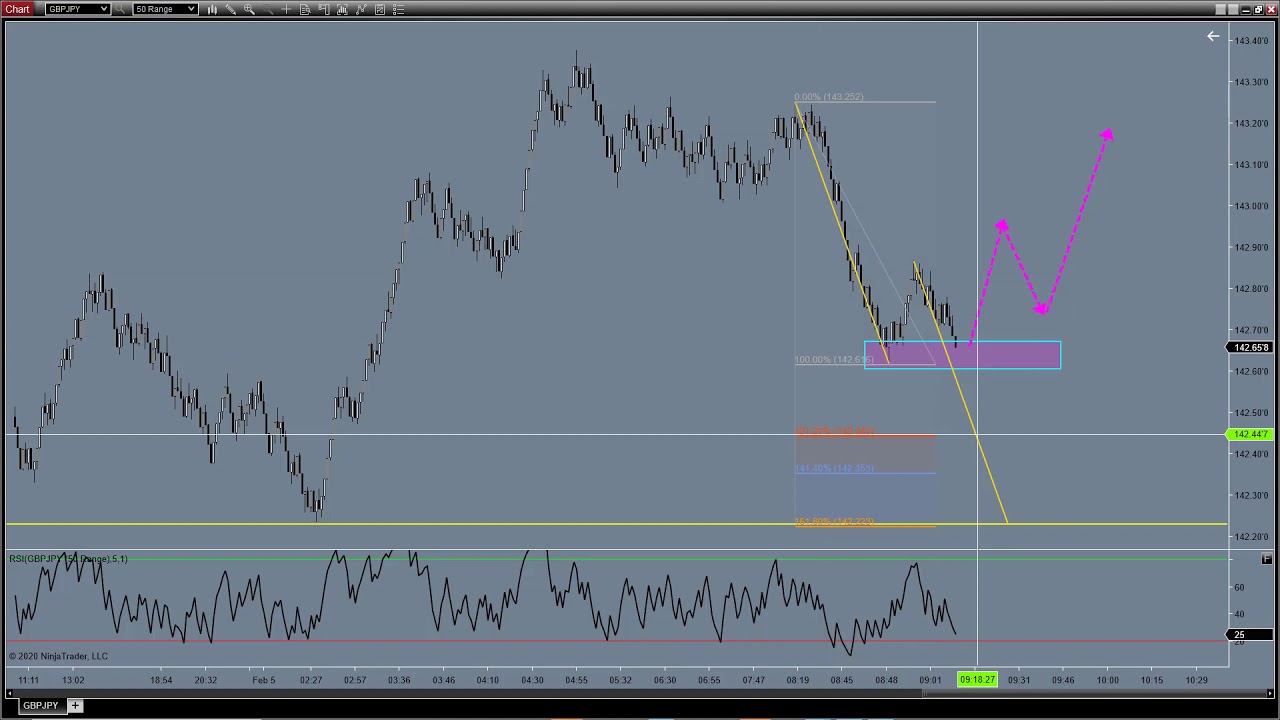Click the 143.40'0 price axis label
The width and height of the screenshot is (1280, 720).
click(1251, 41)
